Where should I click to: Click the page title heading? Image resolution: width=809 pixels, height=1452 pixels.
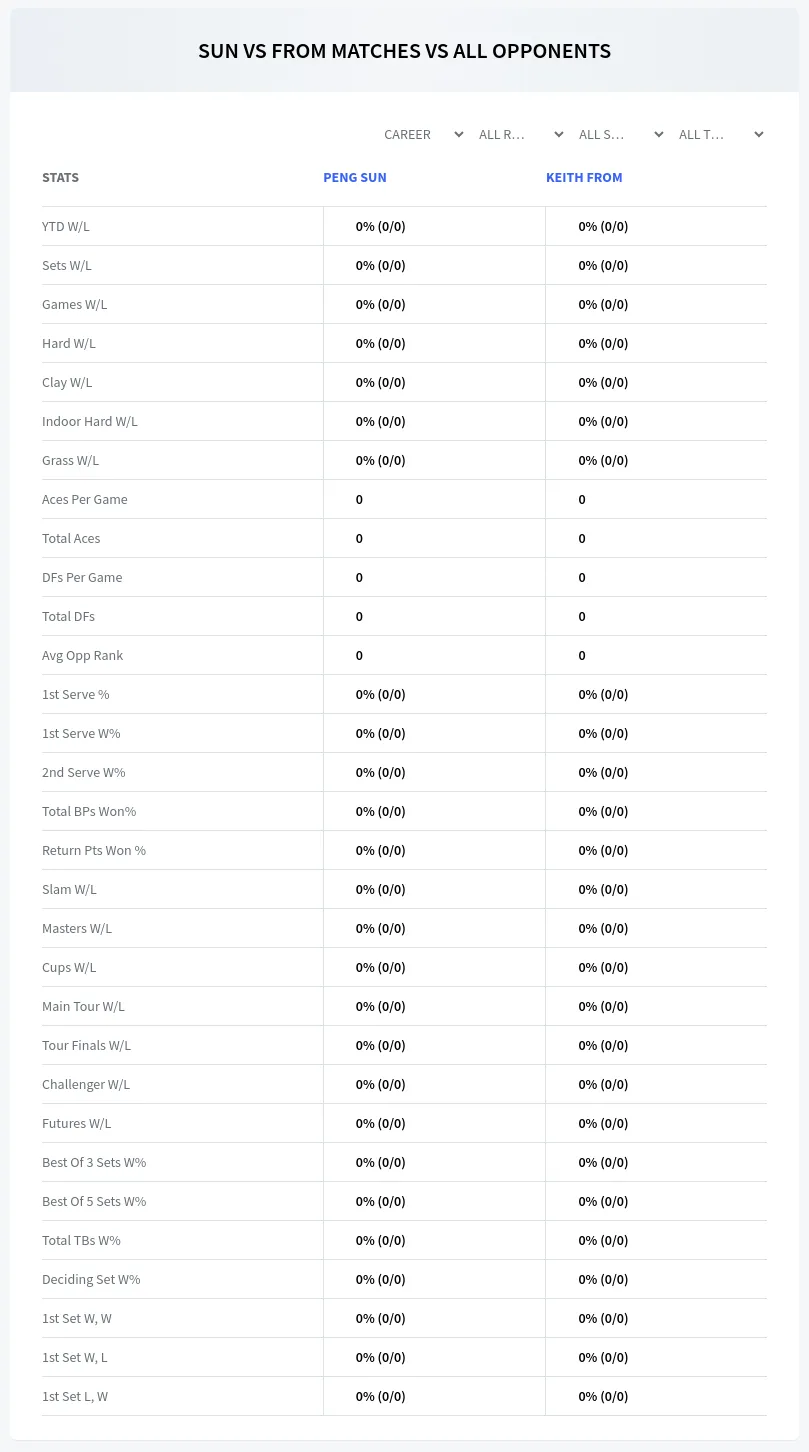click(404, 51)
